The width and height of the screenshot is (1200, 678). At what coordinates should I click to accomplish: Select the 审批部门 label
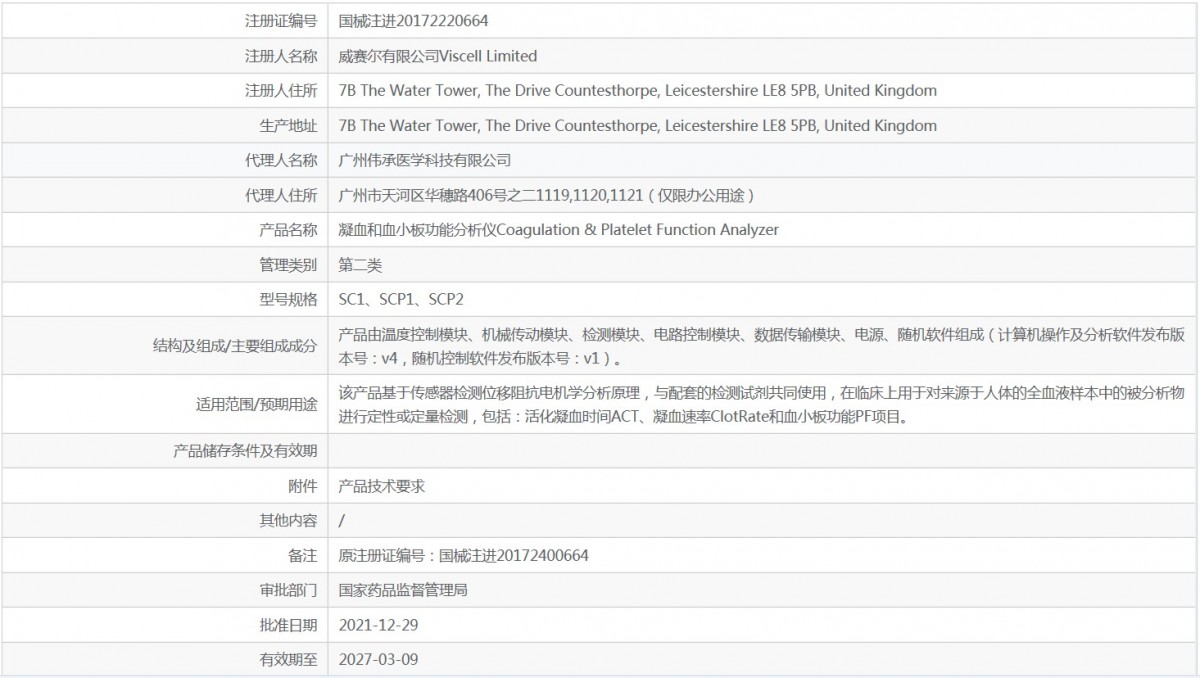pyautogui.click(x=288, y=590)
